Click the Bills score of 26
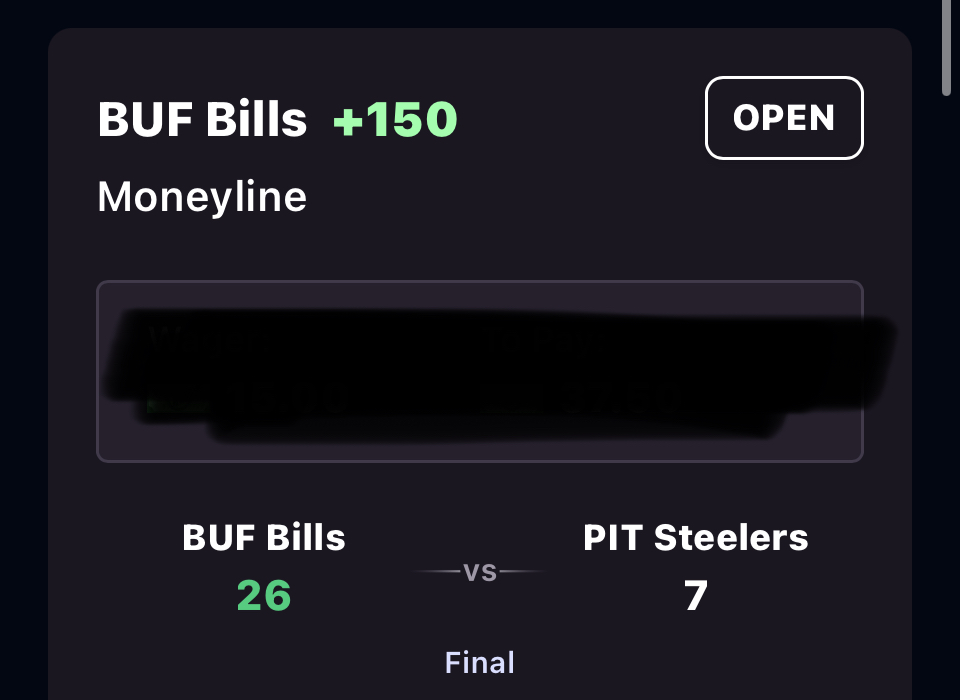Image resolution: width=960 pixels, height=700 pixels. point(264,596)
